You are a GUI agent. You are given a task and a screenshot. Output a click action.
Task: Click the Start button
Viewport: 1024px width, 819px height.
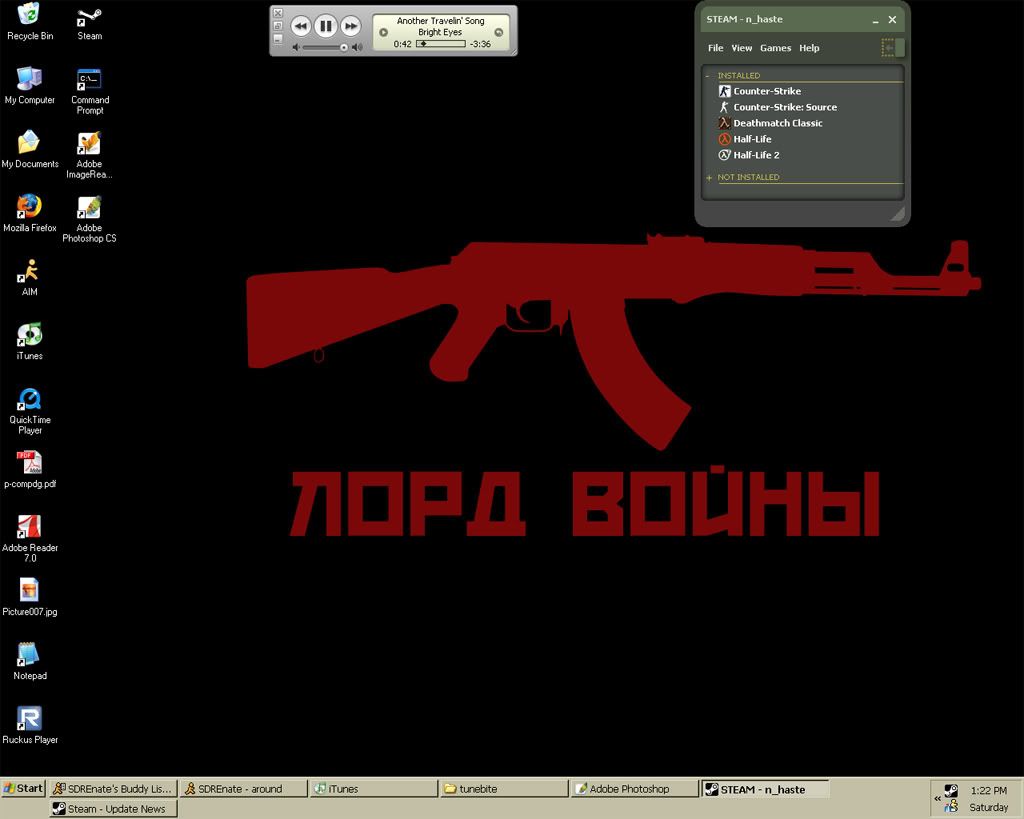[x=23, y=788]
